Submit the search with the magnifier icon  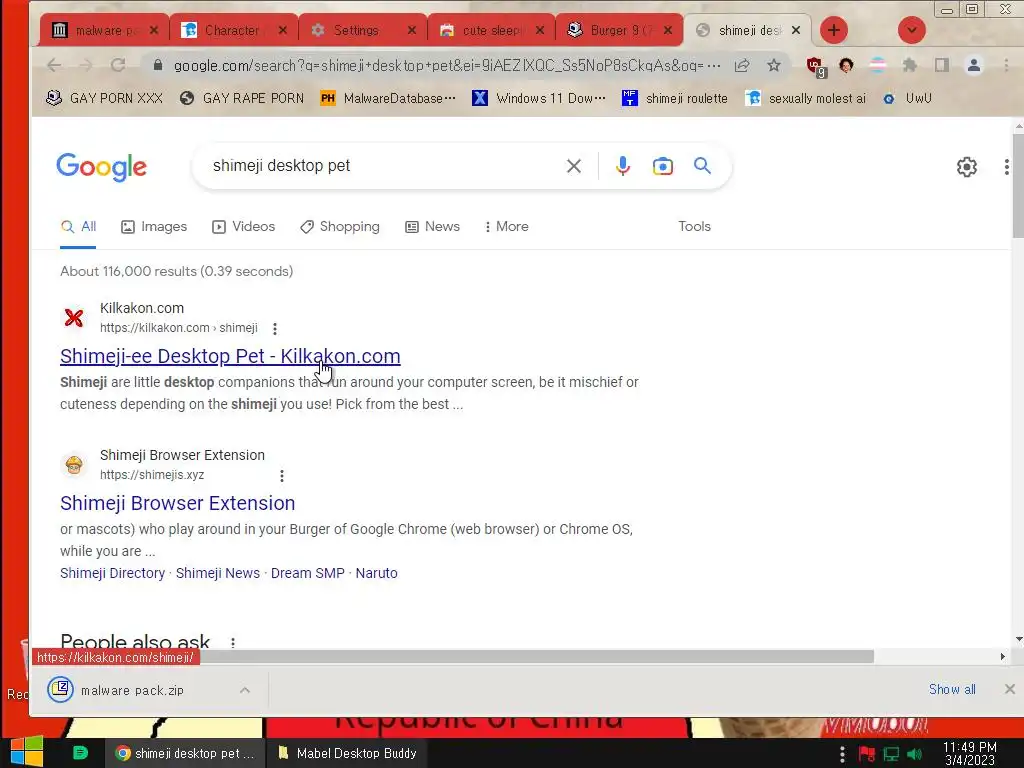tap(702, 165)
